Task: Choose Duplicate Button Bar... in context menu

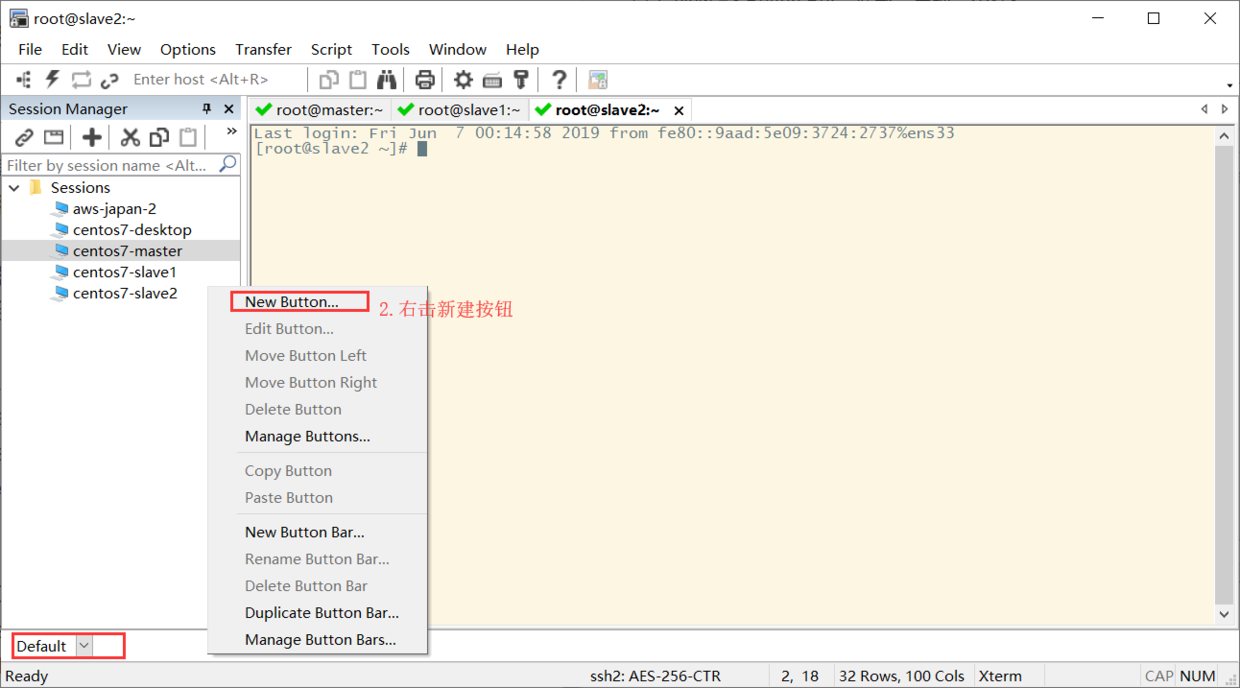Action: coord(322,613)
